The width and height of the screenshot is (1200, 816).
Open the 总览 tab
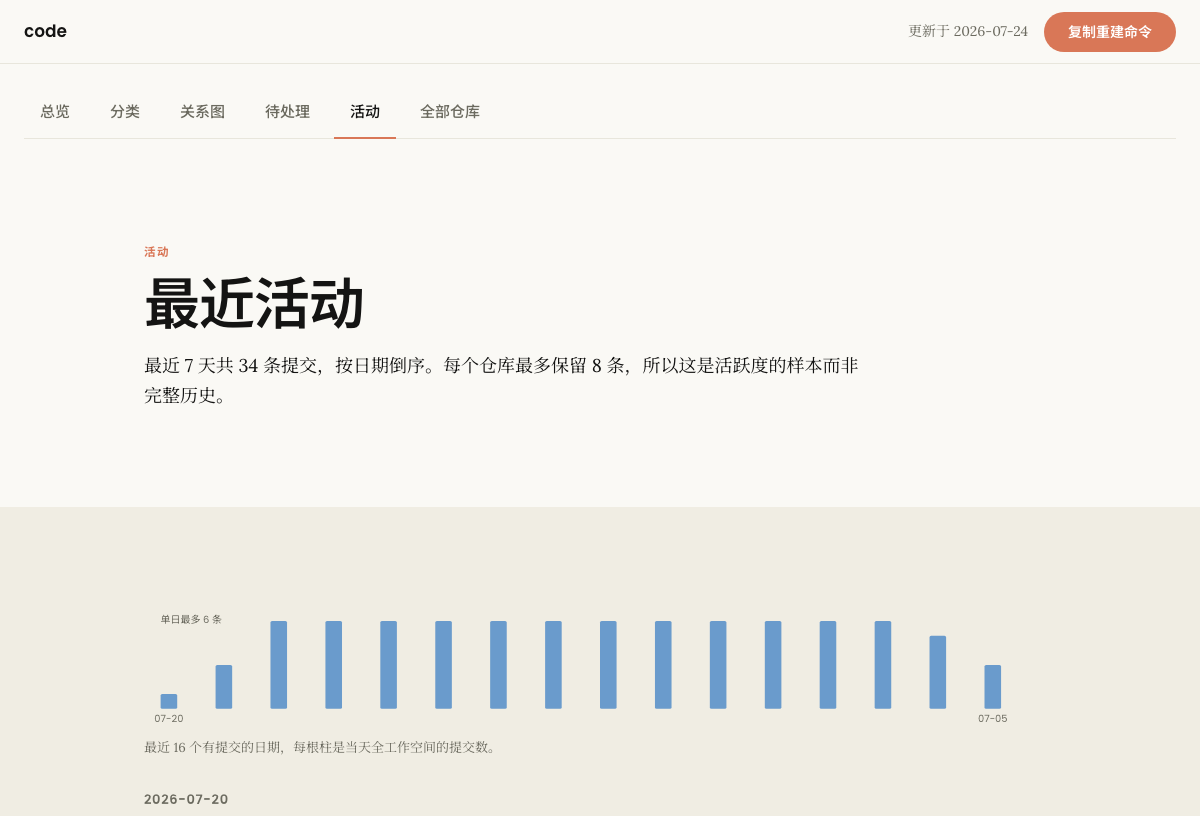tap(55, 112)
